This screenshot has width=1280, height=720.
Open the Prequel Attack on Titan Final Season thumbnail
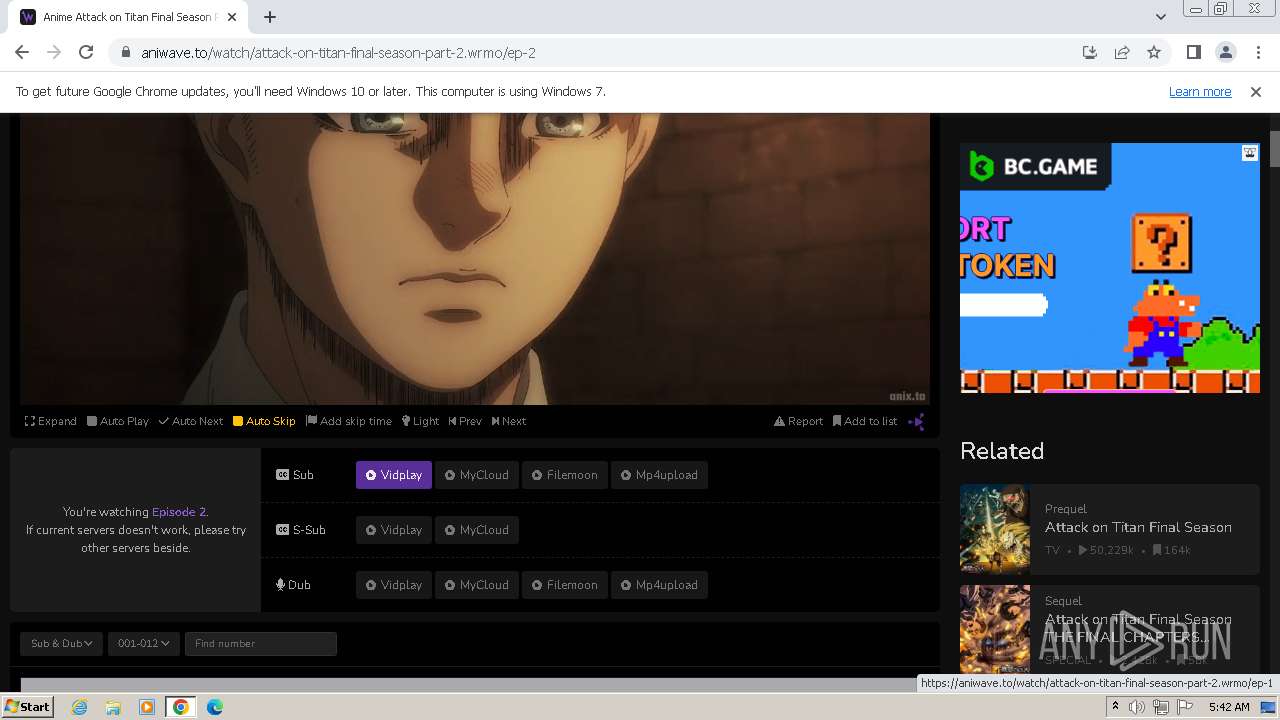pyautogui.click(x=995, y=530)
